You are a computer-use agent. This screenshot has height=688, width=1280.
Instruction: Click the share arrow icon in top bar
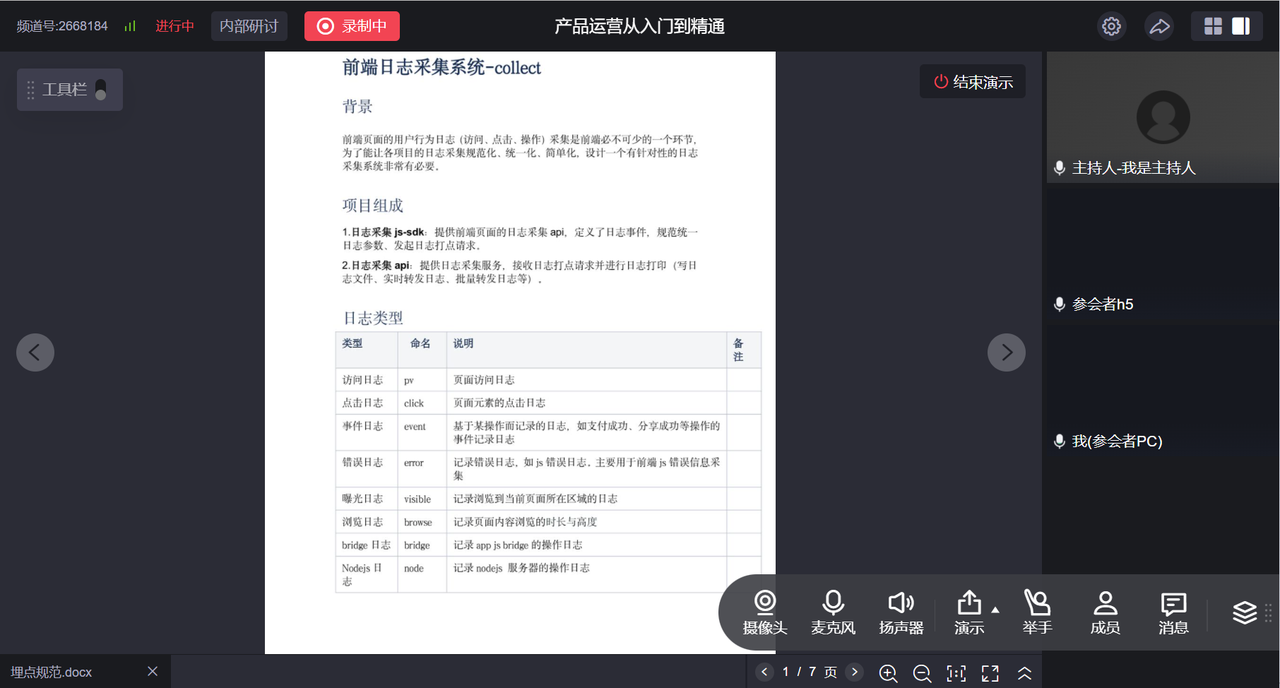click(1159, 27)
